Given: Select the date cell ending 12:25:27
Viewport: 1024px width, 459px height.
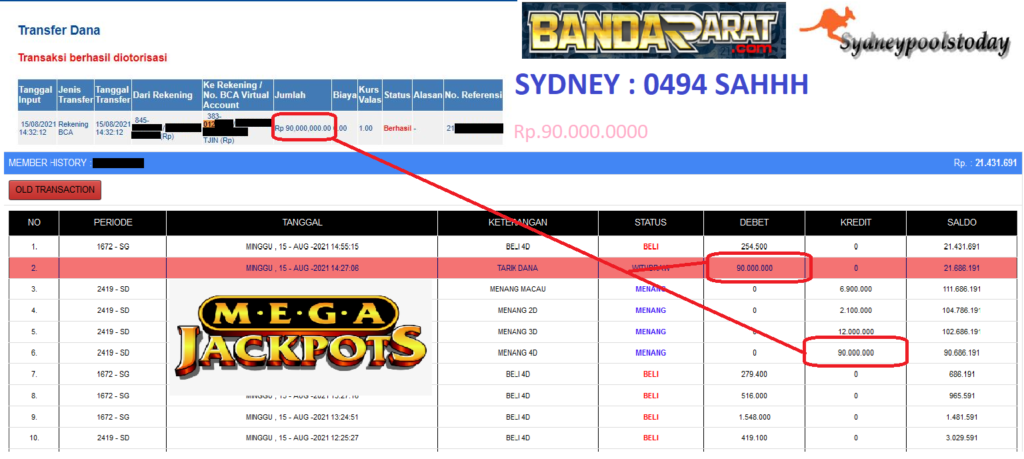Looking at the screenshot, I should (302, 437).
